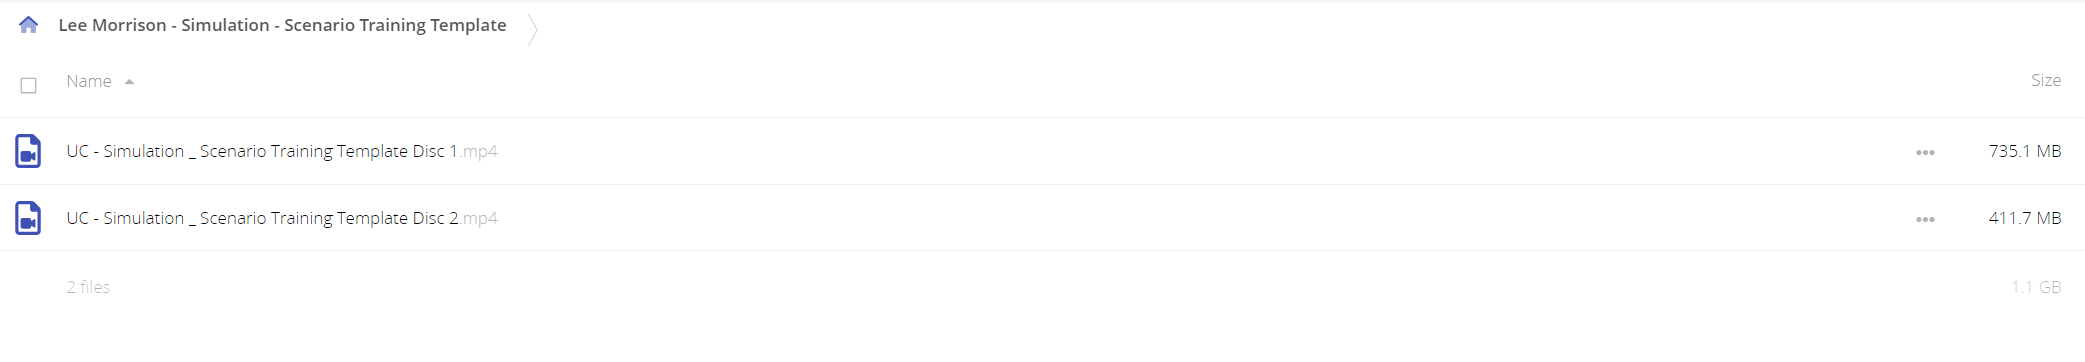Click the Disc 2 video file icon
2085x362 pixels.
28,218
